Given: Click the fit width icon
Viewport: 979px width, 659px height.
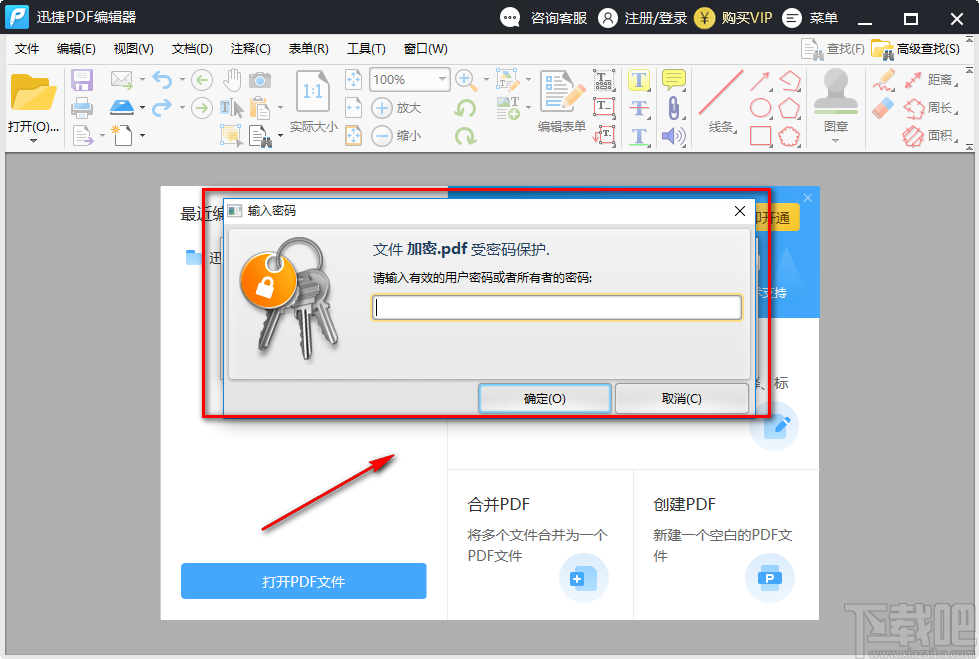Looking at the screenshot, I should tap(353, 107).
